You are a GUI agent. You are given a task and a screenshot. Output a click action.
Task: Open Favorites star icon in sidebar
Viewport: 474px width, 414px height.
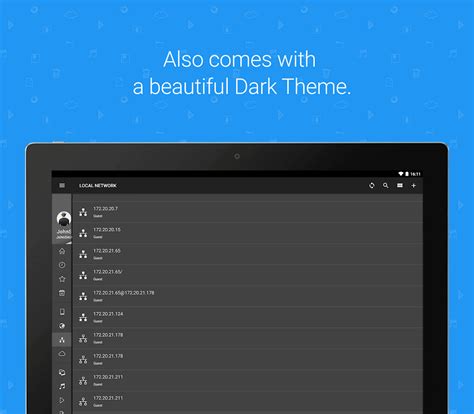[62, 279]
